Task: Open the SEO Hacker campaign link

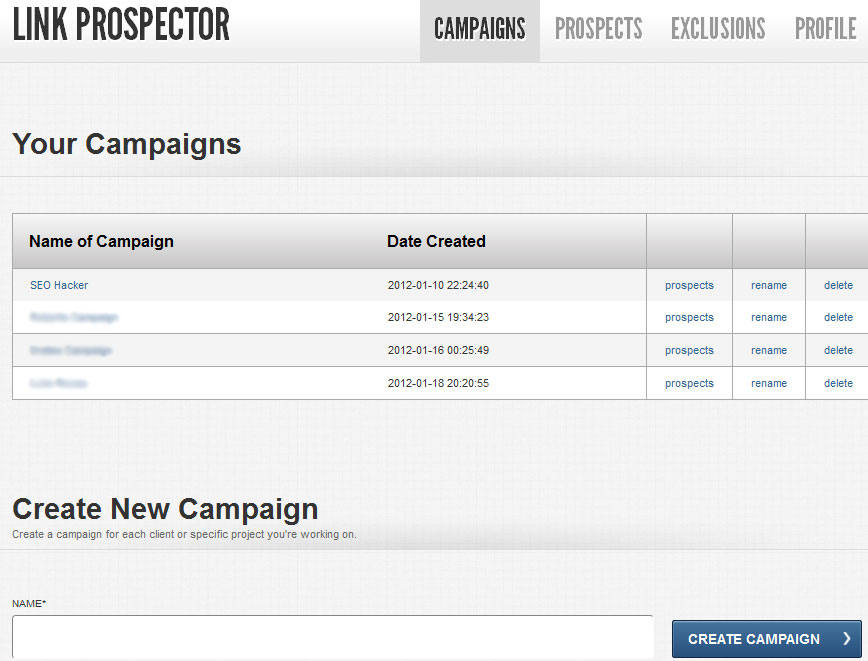Action: [59, 285]
